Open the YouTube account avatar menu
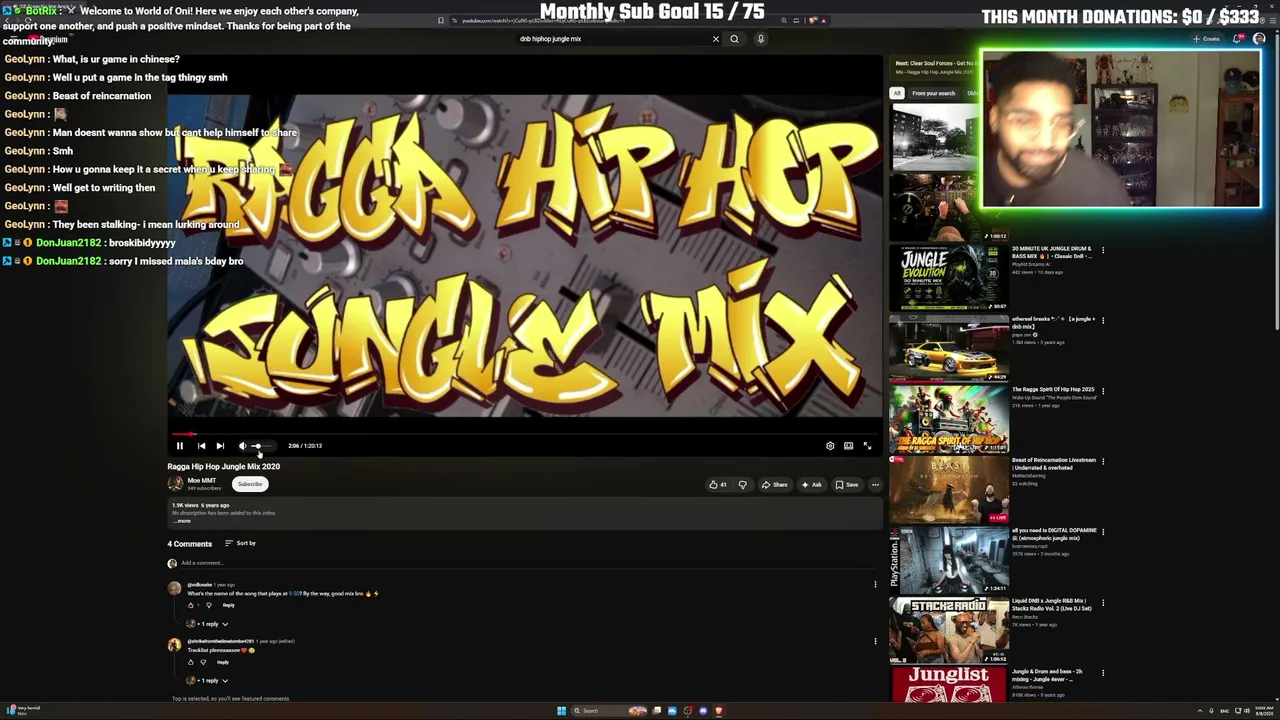Image resolution: width=1280 pixels, height=720 pixels. (x=1259, y=39)
